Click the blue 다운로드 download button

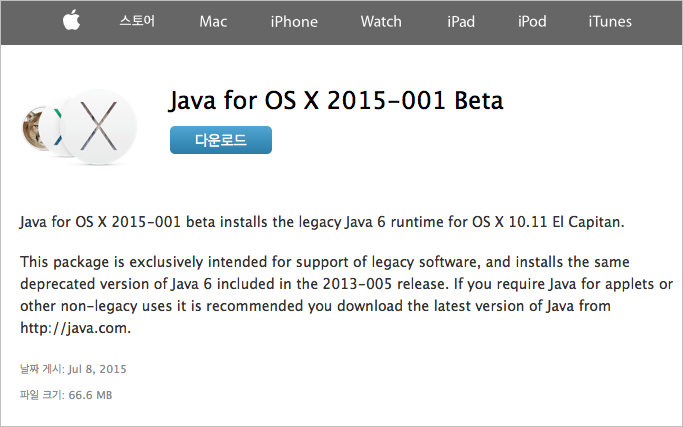pos(221,140)
